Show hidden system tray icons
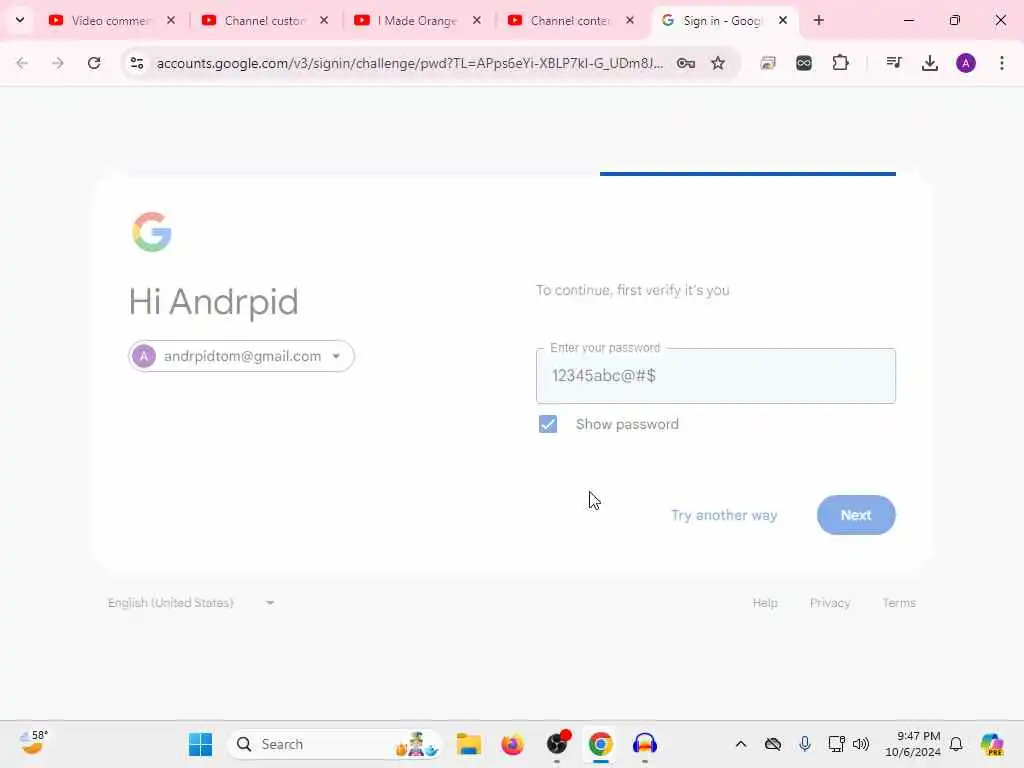The height and width of the screenshot is (768, 1024). [741, 744]
